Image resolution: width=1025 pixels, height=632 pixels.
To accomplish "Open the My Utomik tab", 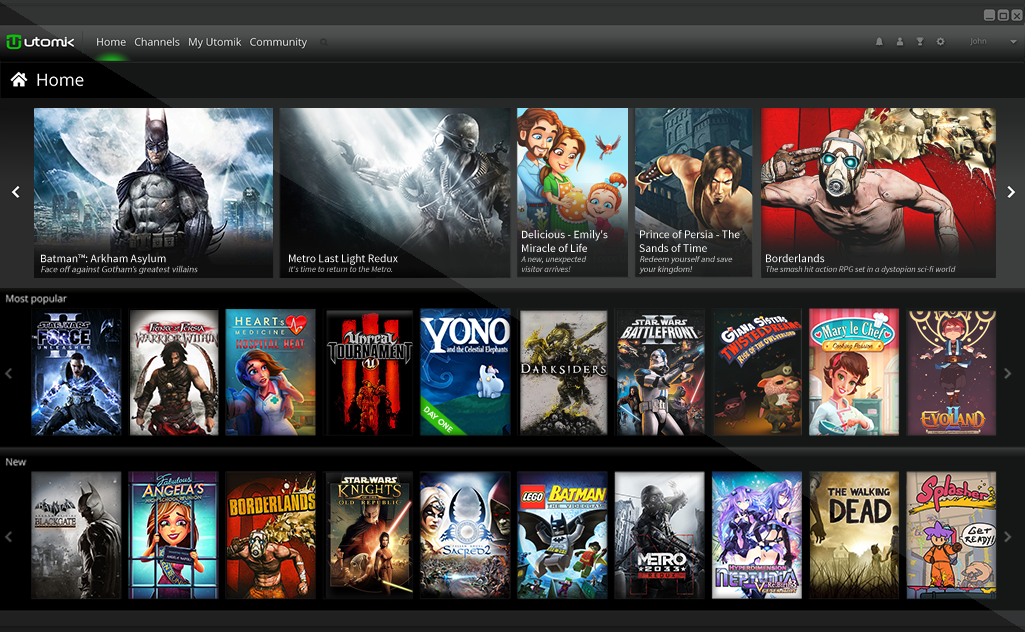I will [215, 42].
